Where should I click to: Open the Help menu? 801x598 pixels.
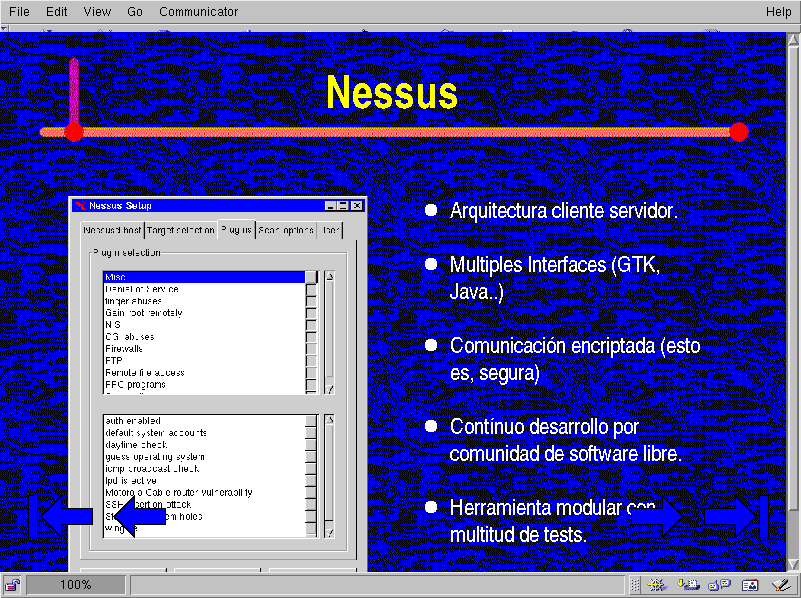(778, 12)
